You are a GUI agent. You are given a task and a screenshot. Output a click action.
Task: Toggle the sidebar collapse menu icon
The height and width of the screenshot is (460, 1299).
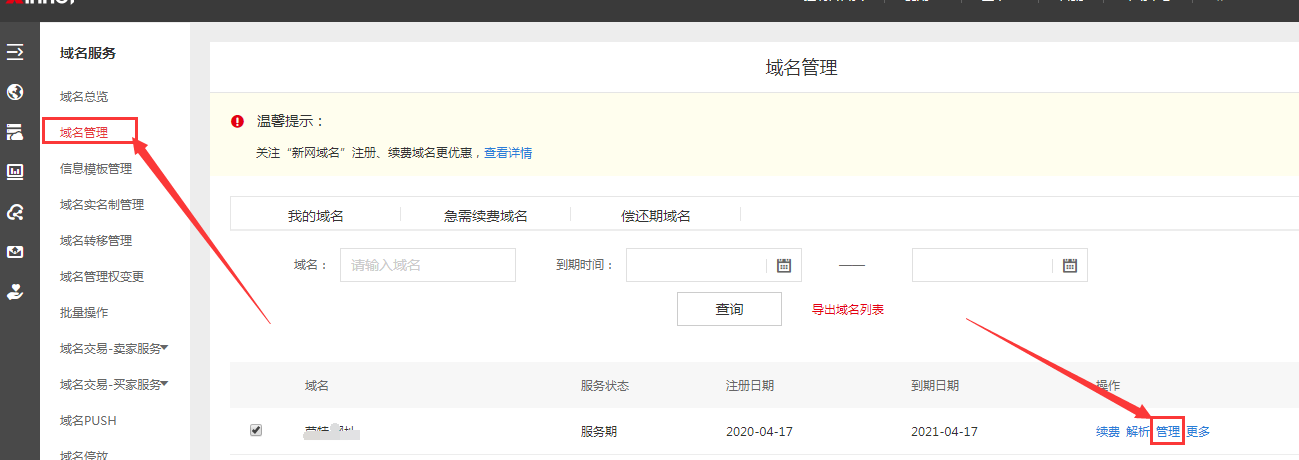[x=15, y=51]
